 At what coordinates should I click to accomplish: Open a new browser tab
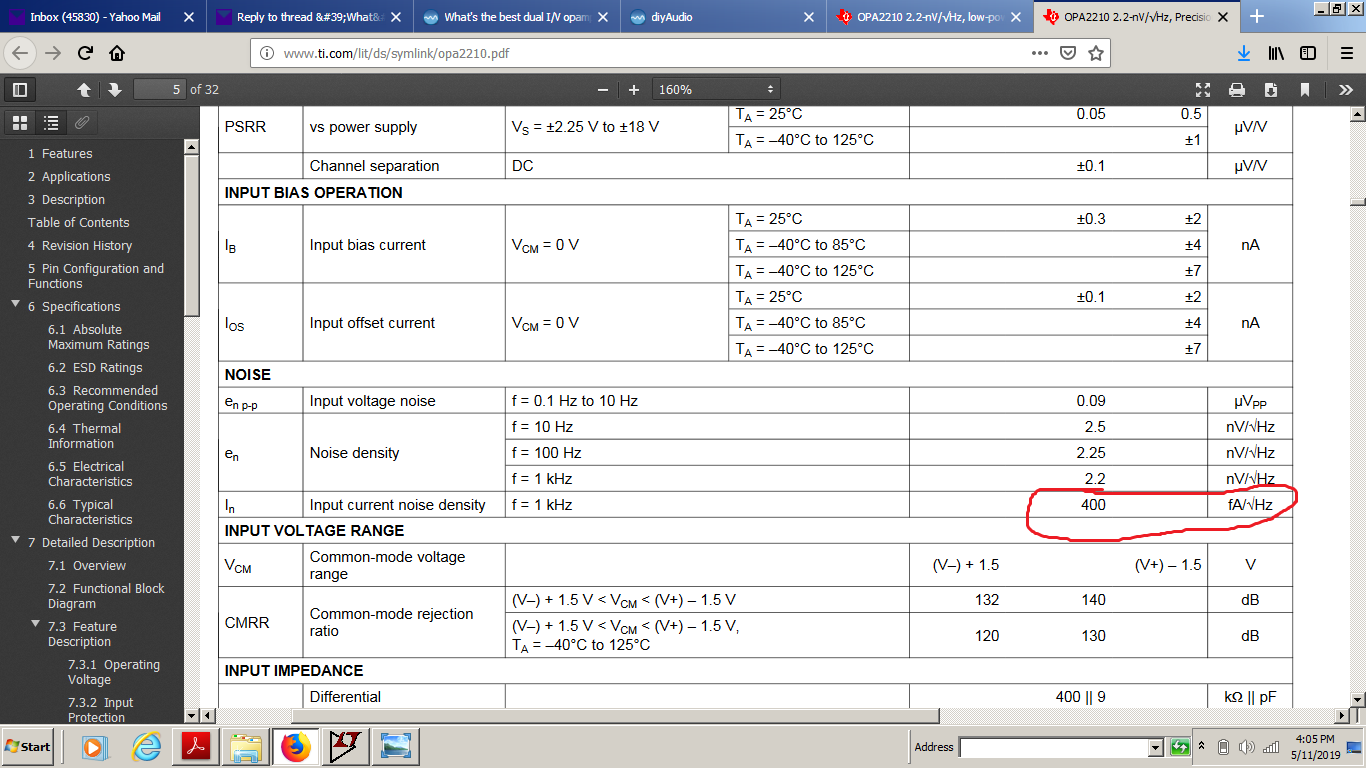point(1257,17)
